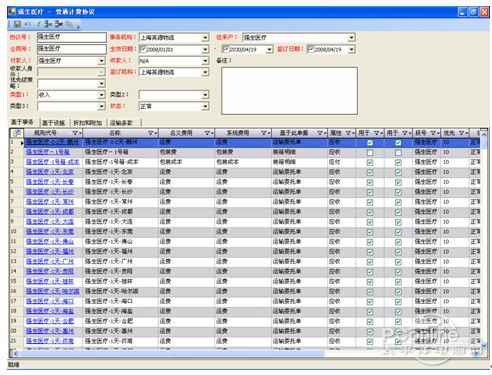Click the save disk icon in toolbar
Image resolution: width=492 pixels, height=375 pixels.
tap(17, 24)
